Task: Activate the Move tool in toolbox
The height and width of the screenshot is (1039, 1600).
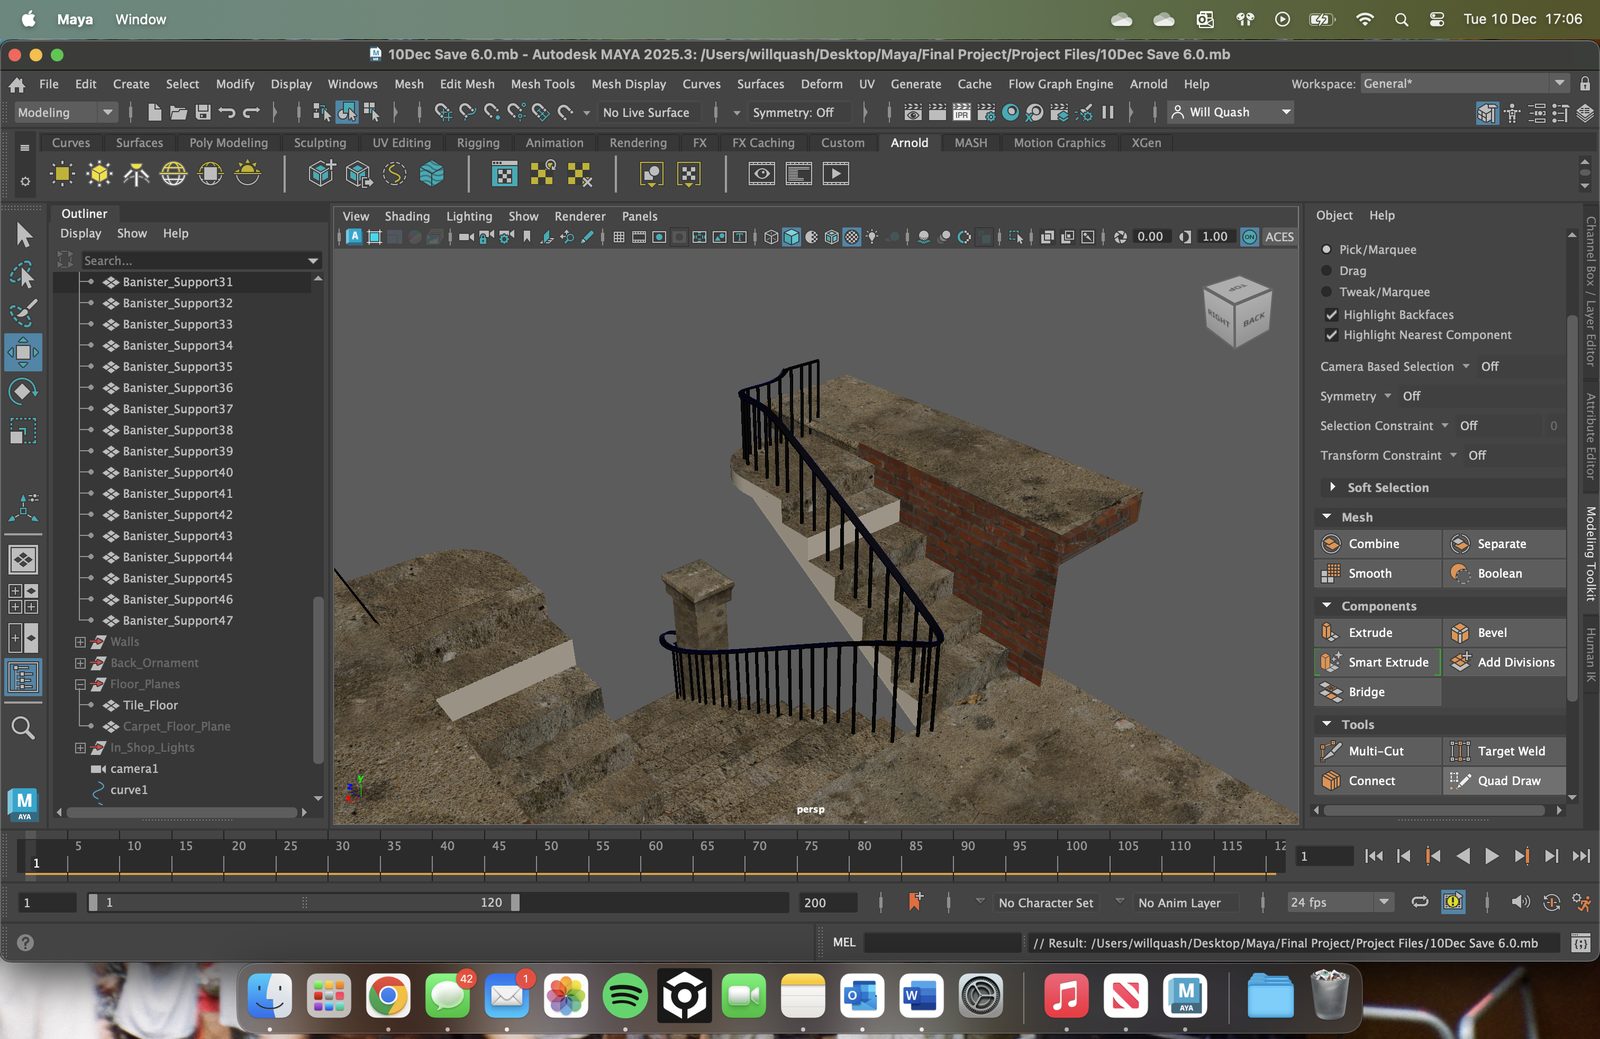Action: [24, 352]
